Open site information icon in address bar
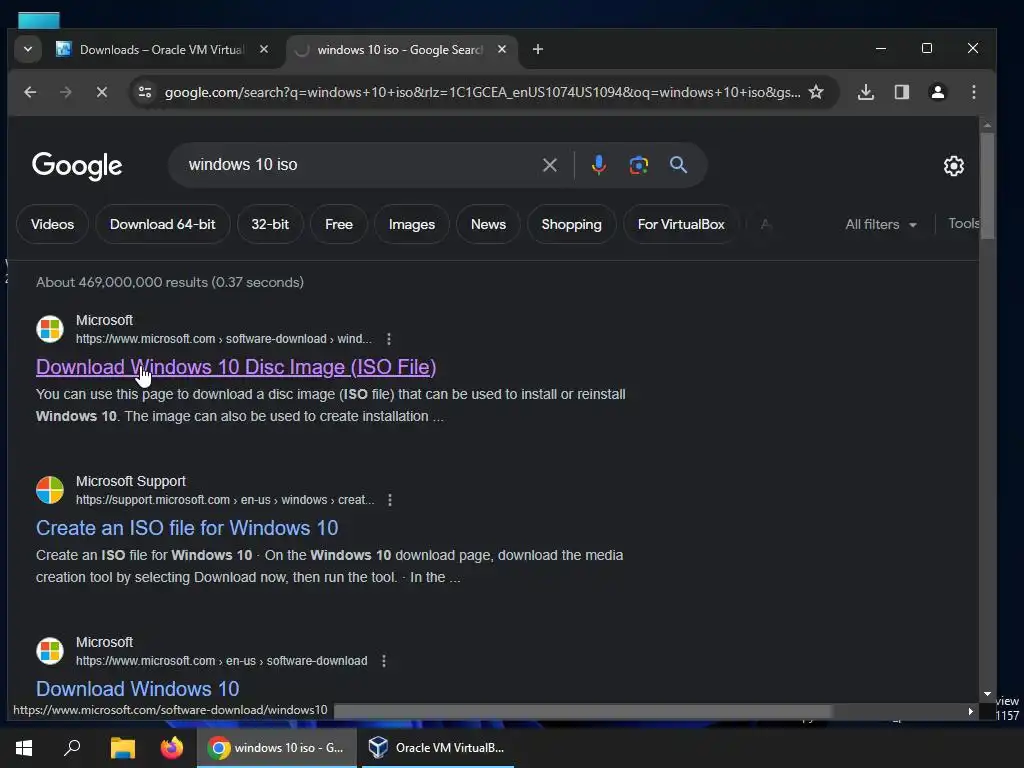 145,92
